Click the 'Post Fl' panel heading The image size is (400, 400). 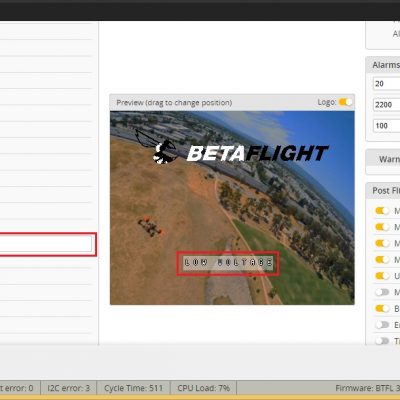point(386,191)
